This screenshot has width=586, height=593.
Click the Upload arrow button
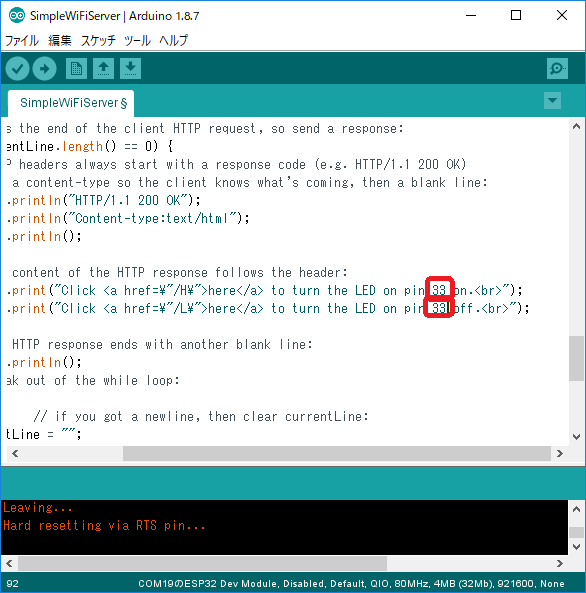(x=45, y=69)
